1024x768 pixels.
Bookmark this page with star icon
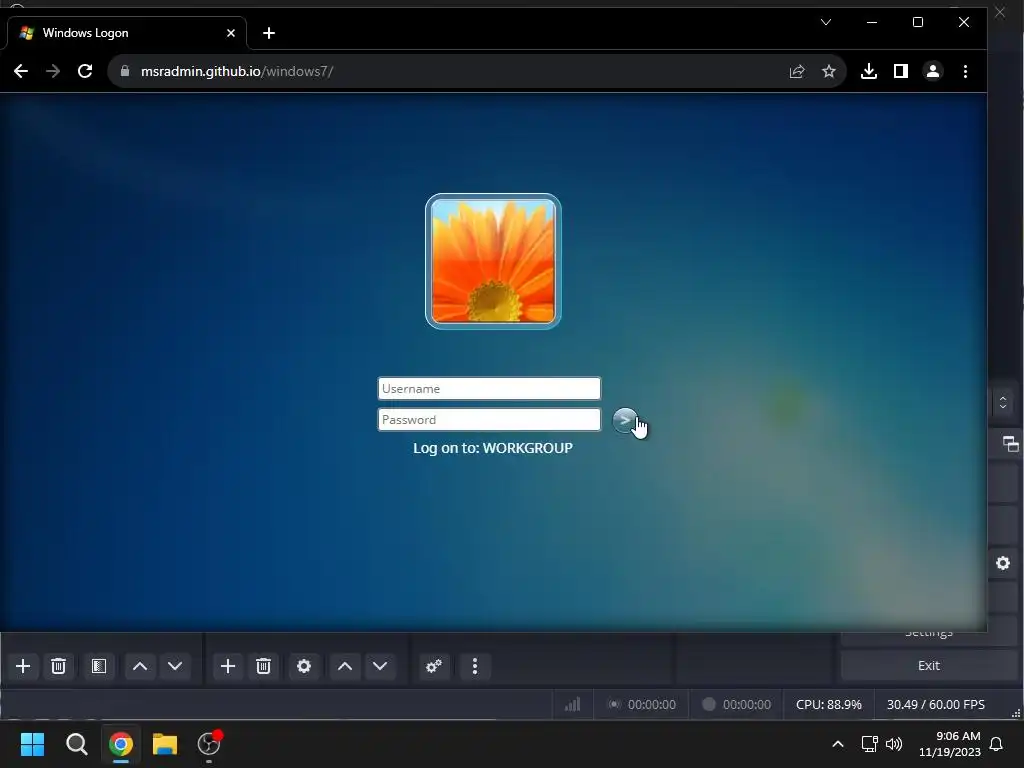click(829, 71)
